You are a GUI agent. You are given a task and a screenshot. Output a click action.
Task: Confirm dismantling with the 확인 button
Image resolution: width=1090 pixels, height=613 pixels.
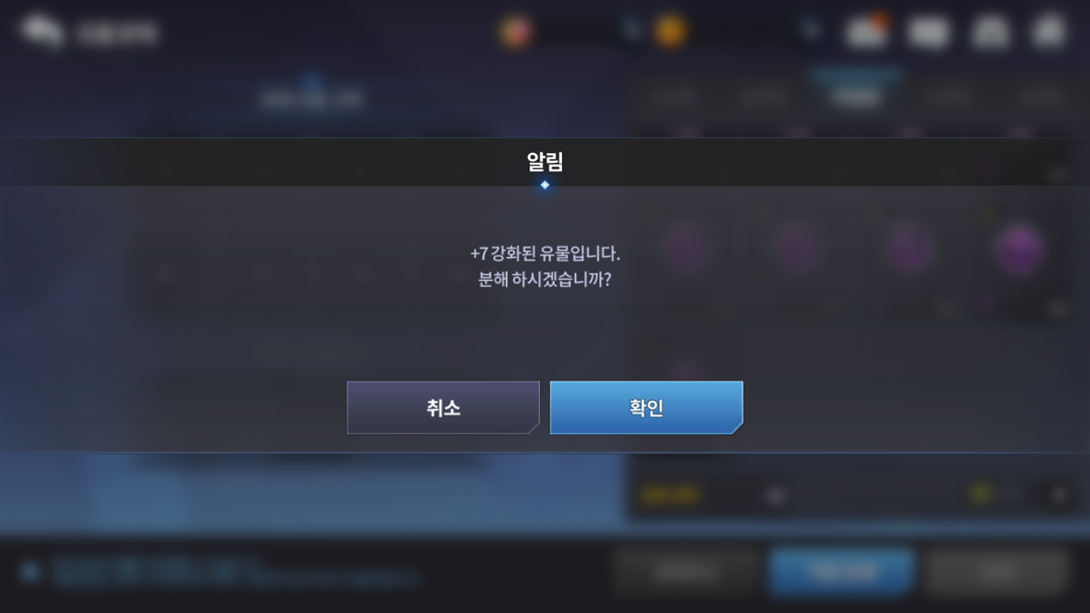646,407
